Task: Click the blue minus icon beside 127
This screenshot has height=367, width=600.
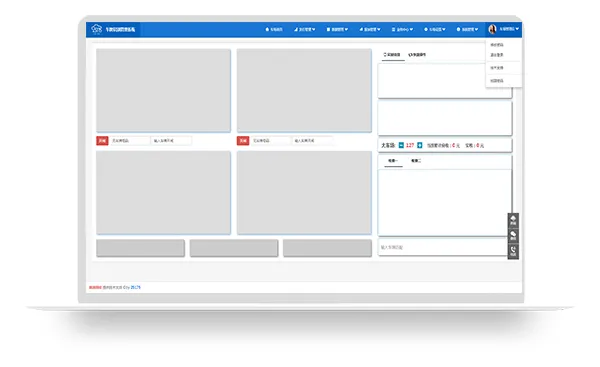Action: tap(401, 145)
